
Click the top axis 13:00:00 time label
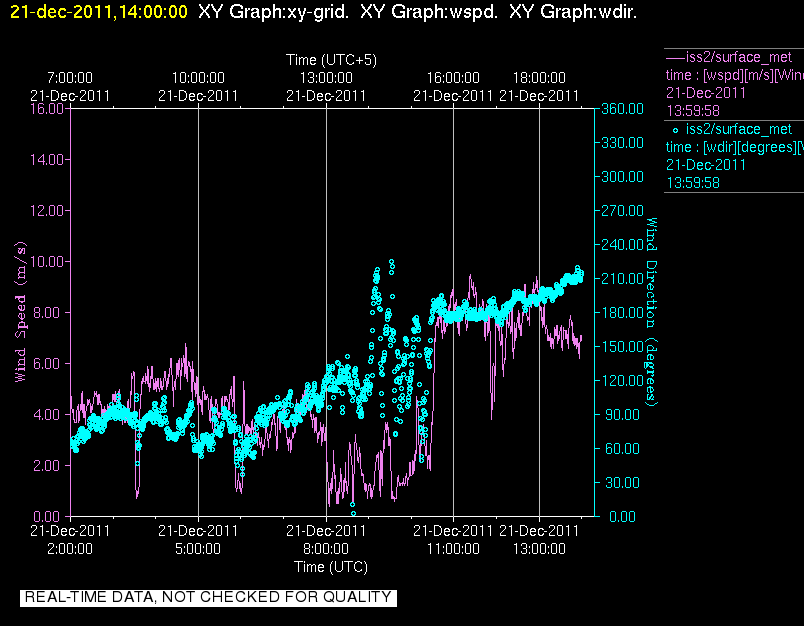326,78
